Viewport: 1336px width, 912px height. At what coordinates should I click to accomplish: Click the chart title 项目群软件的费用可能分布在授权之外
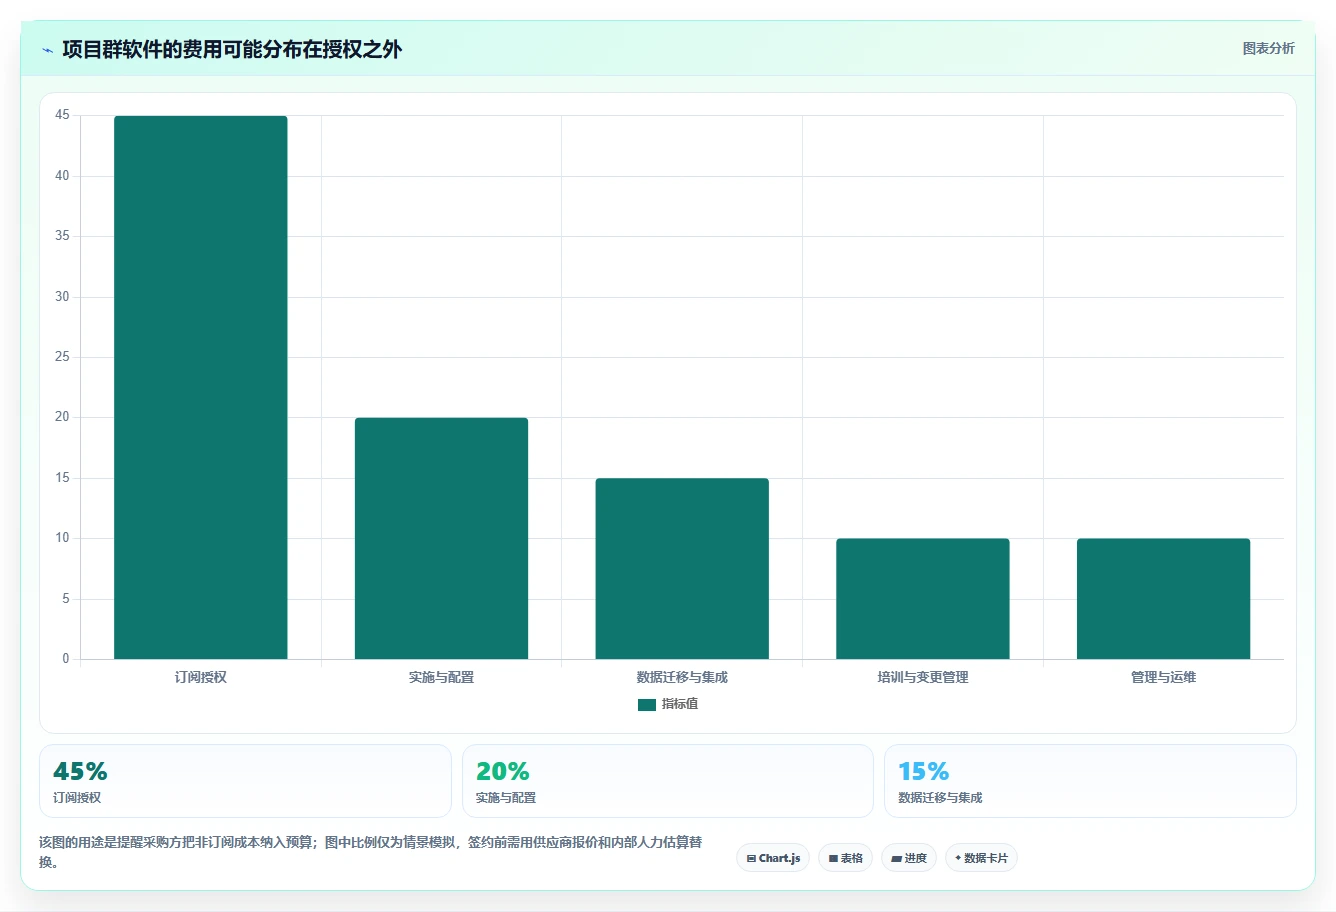tap(232, 50)
